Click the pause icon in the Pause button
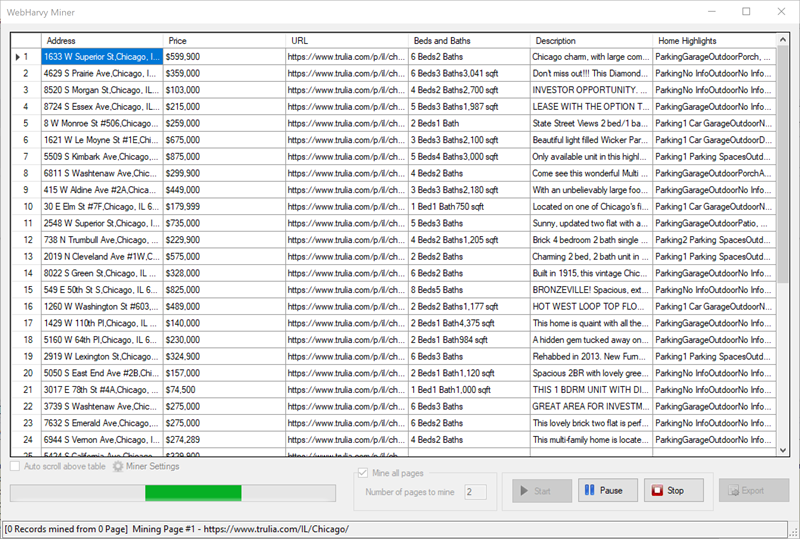This screenshot has height=539, width=800. click(x=590, y=491)
